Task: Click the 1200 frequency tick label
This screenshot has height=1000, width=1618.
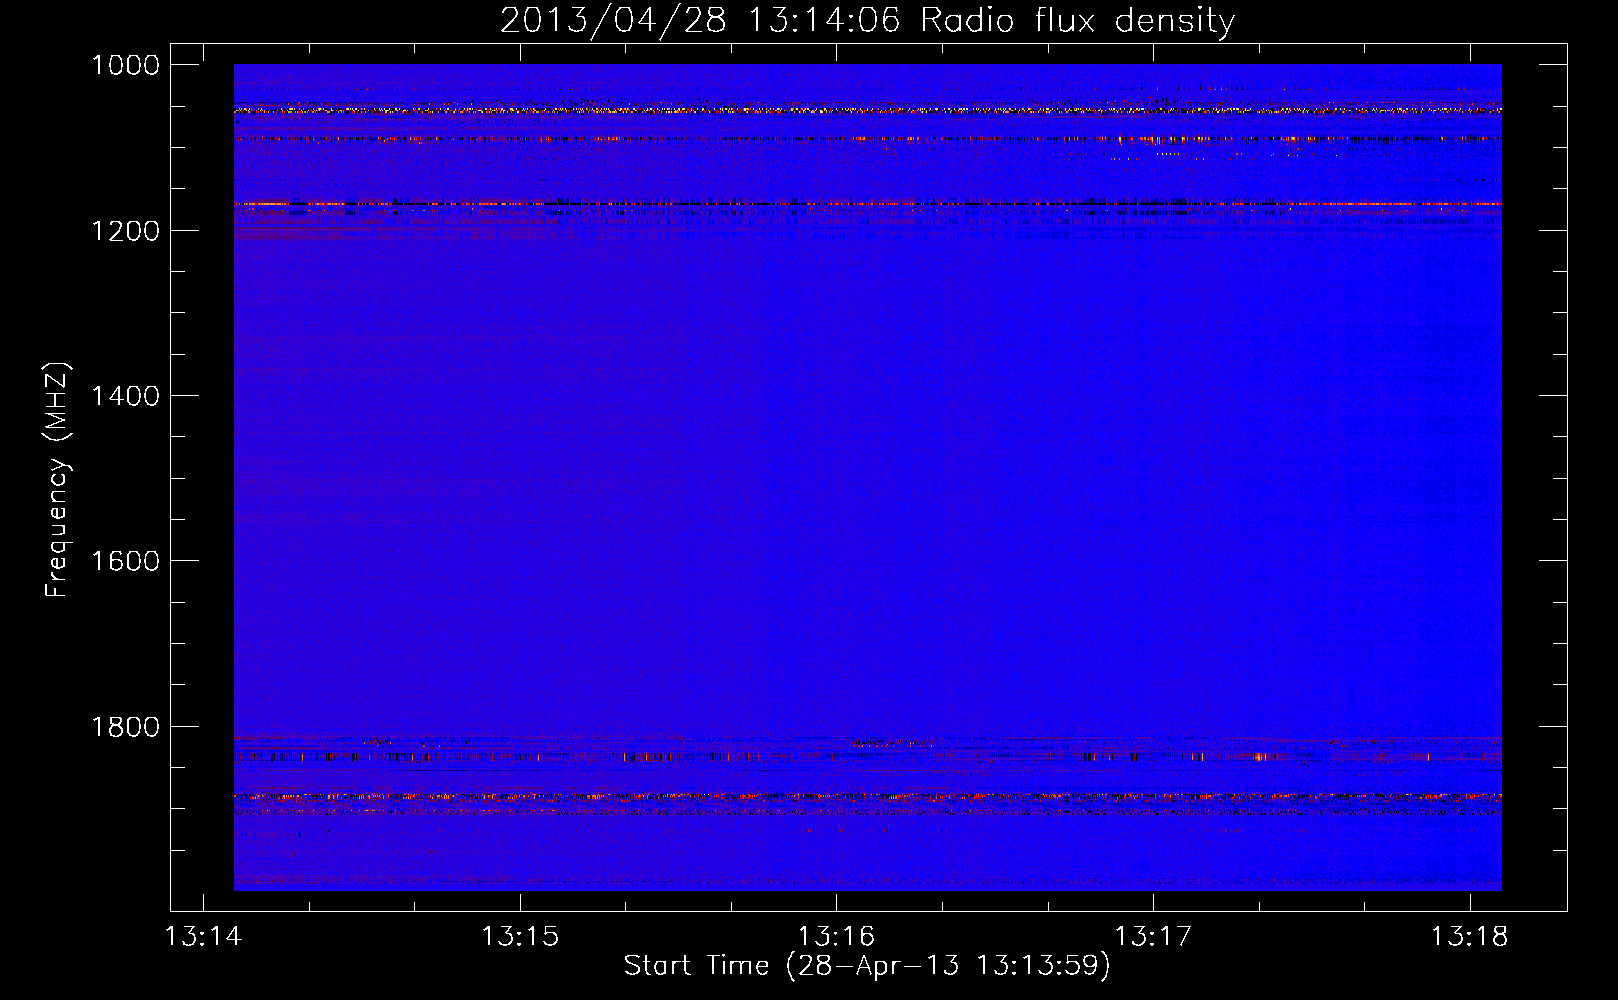Action: (x=125, y=231)
